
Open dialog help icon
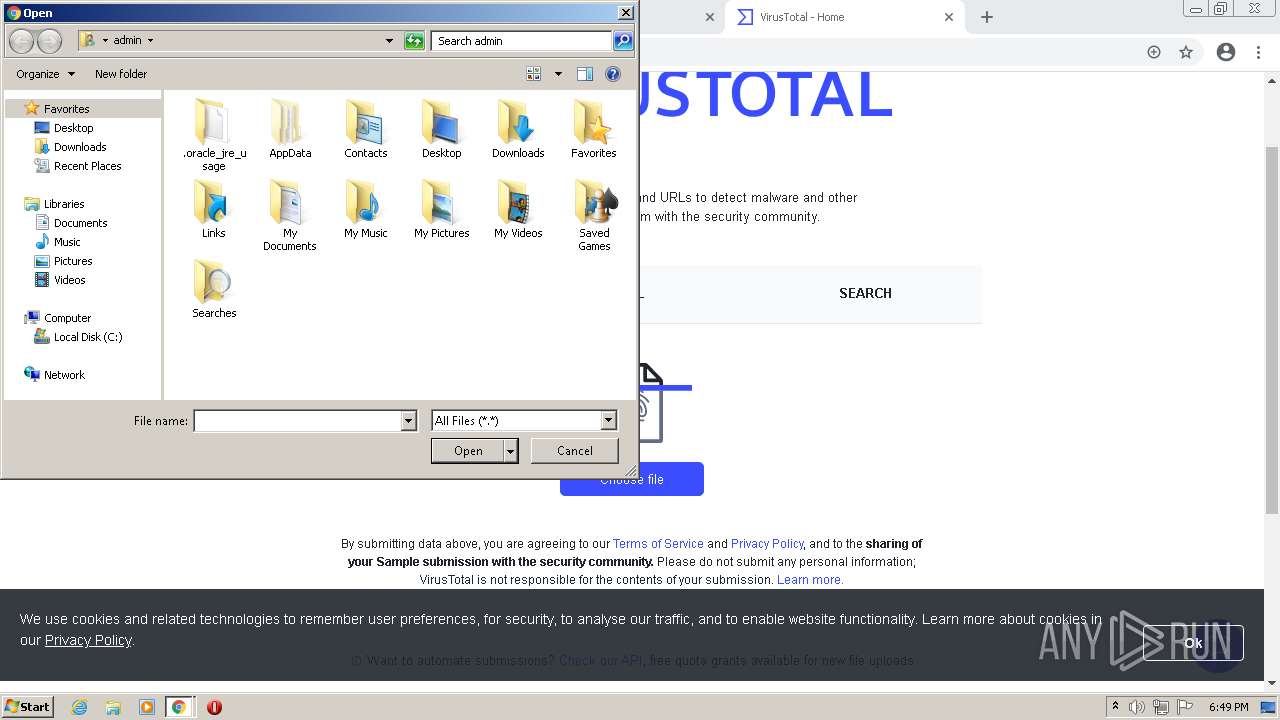pos(613,74)
